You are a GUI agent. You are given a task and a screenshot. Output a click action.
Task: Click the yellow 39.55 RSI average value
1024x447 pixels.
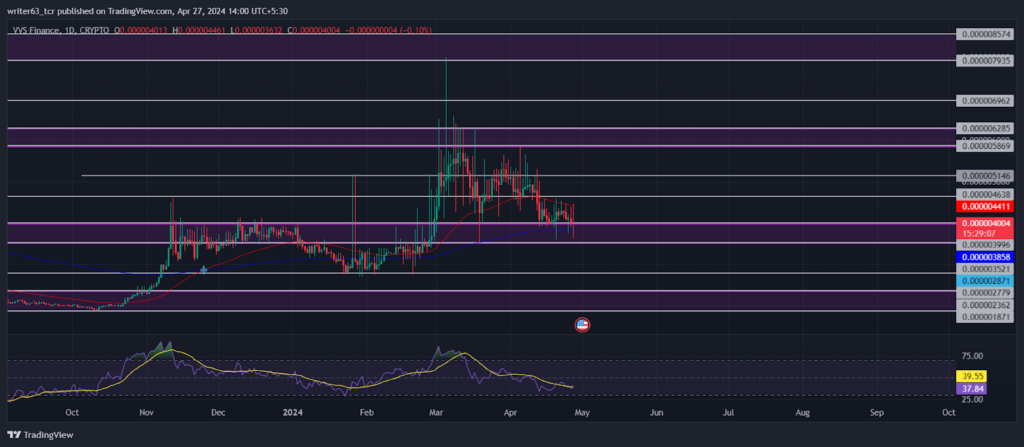970,376
